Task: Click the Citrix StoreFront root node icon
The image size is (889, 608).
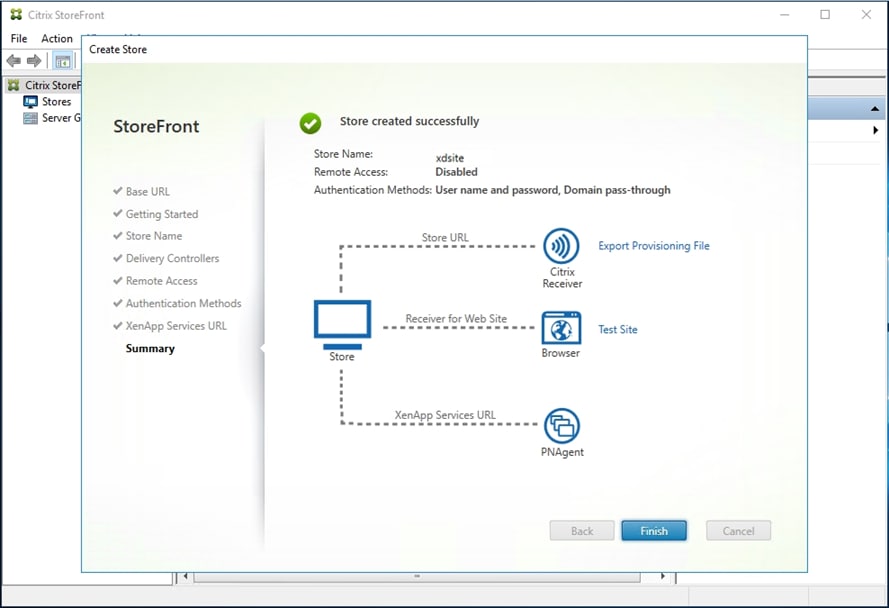Action: (14, 86)
